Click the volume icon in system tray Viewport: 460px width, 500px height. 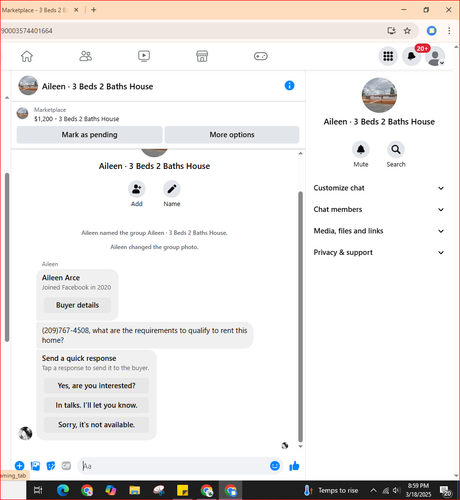point(396,490)
